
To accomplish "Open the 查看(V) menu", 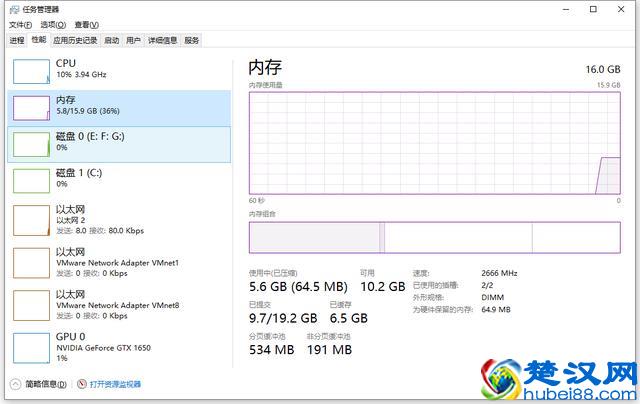I will [87, 25].
